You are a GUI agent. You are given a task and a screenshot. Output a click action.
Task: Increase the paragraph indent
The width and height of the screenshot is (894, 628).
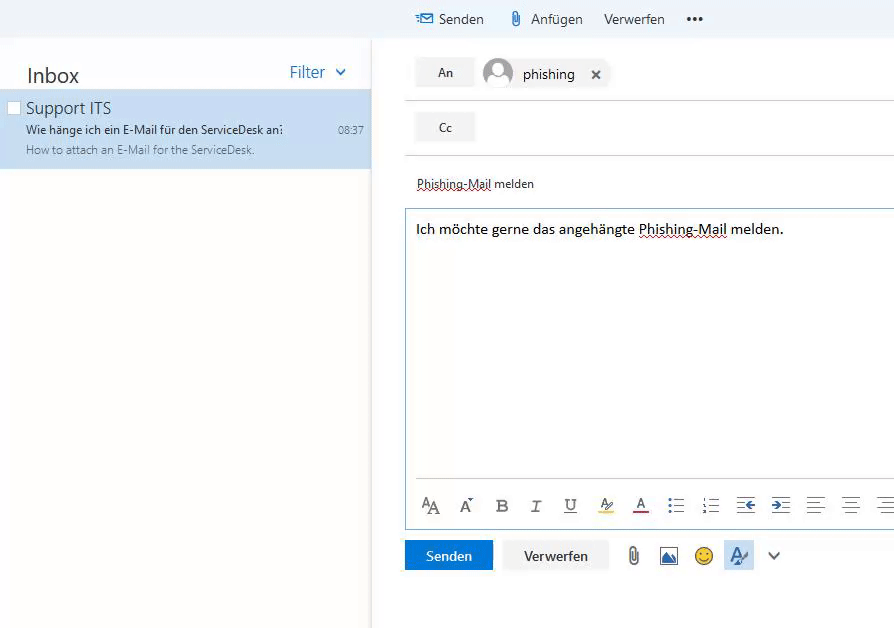tap(781, 506)
